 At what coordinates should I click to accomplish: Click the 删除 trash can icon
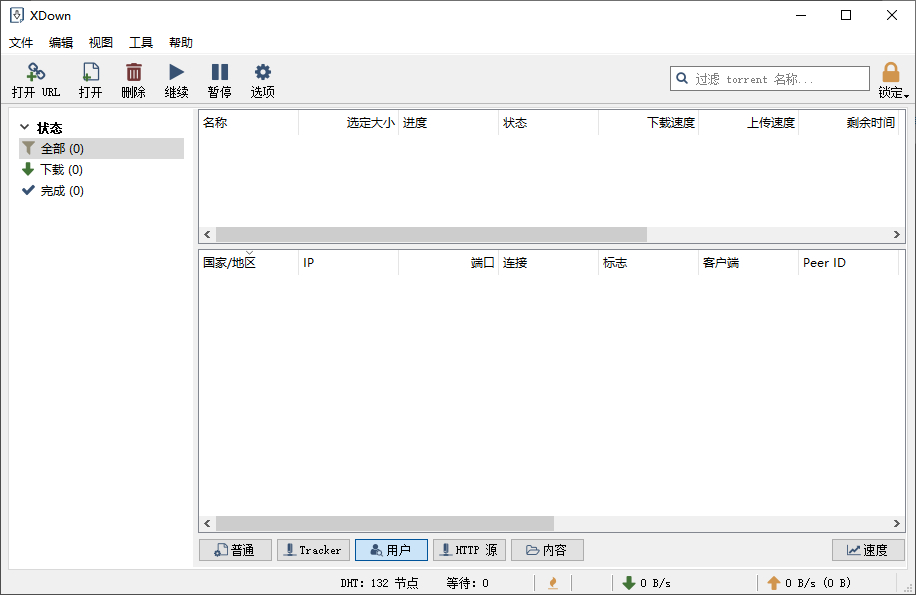(134, 72)
